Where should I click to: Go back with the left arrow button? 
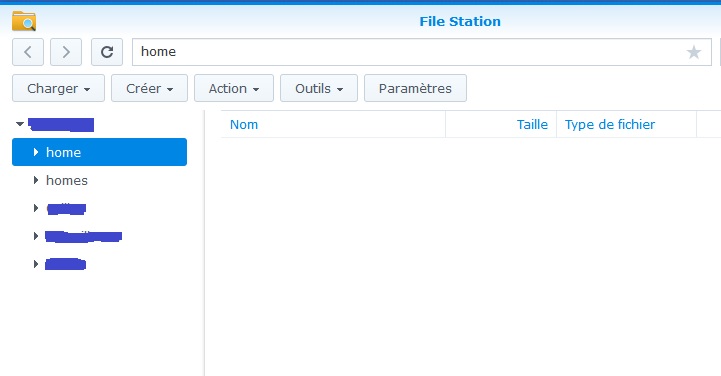point(28,52)
